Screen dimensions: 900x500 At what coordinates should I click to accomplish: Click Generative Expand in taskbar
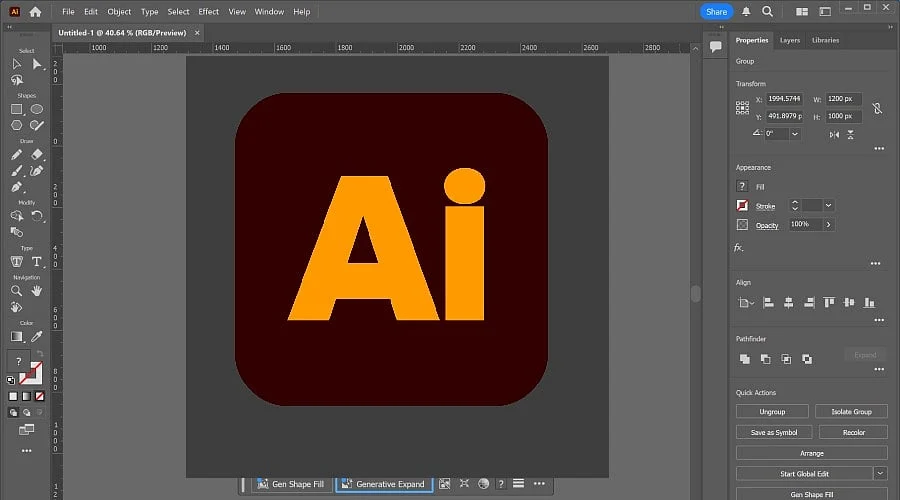point(384,484)
